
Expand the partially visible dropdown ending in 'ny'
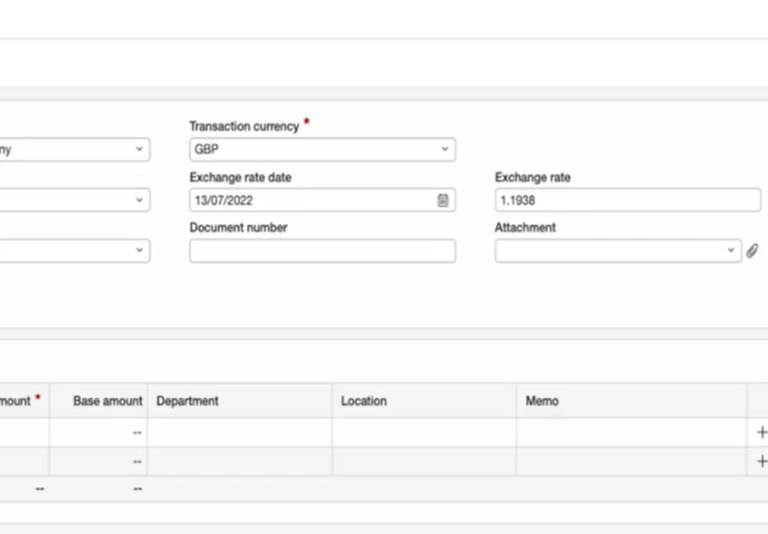(74, 149)
